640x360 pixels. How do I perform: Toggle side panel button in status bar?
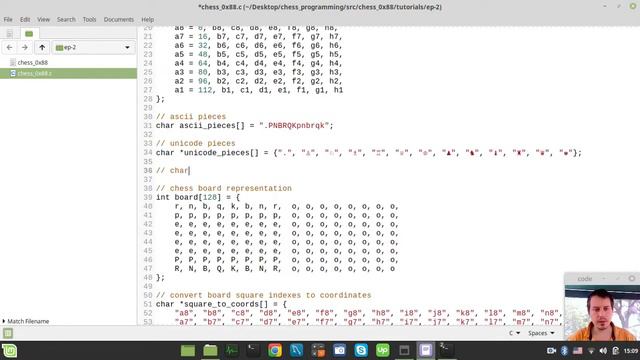tap(8, 333)
